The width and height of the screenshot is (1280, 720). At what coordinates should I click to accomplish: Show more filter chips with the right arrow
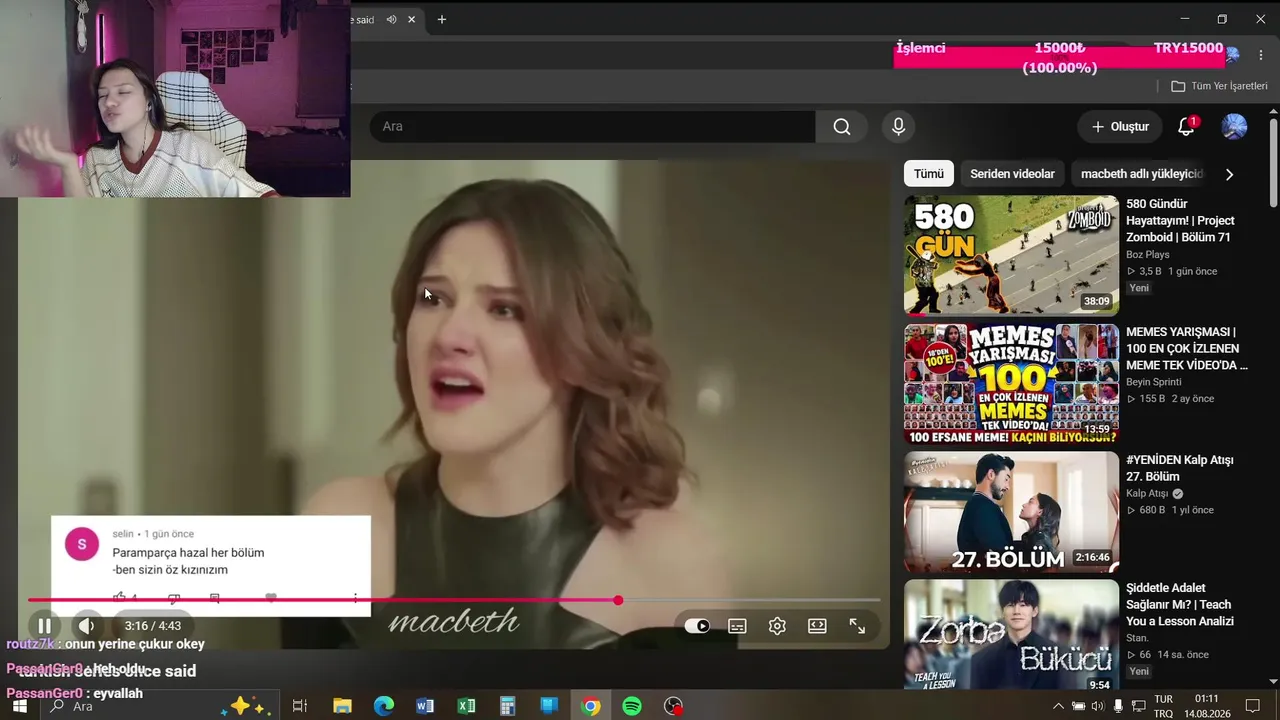tap(1229, 174)
